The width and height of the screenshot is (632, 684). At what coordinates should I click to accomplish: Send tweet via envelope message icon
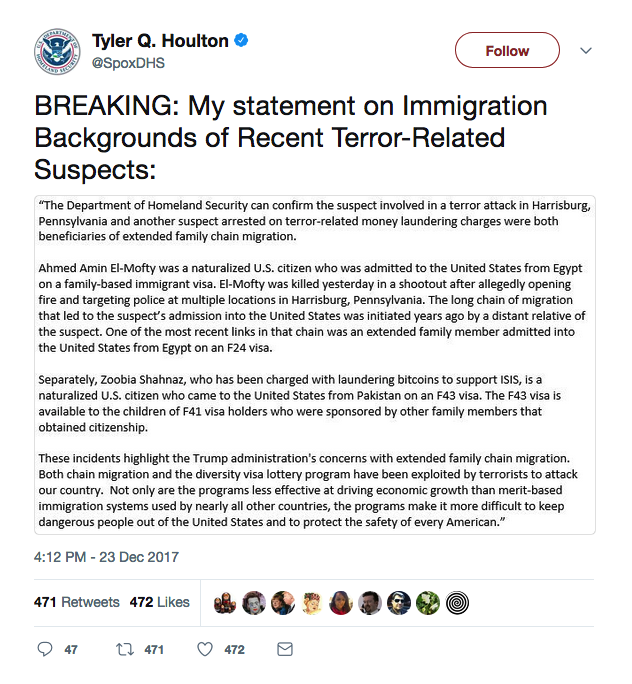285,650
